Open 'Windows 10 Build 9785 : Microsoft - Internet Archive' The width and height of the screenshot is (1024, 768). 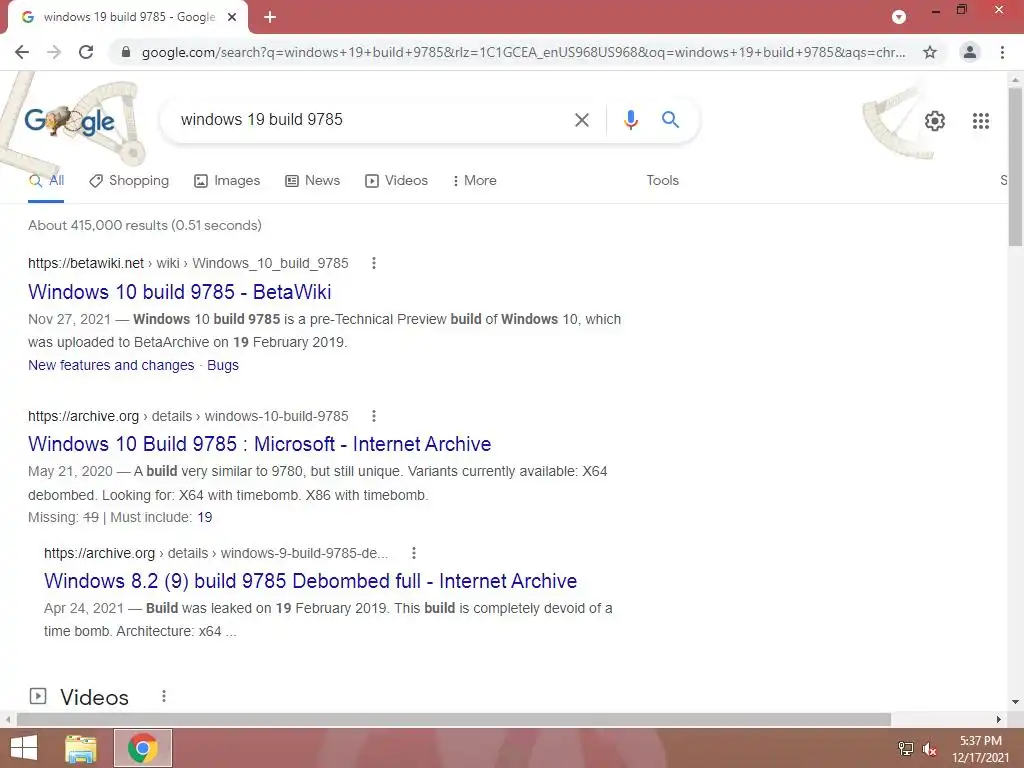(x=259, y=444)
